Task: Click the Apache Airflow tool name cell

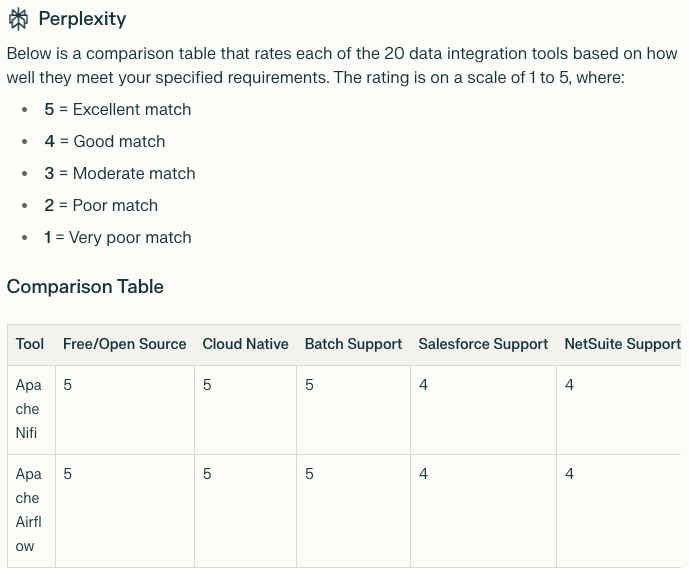Action: pos(28,510)
